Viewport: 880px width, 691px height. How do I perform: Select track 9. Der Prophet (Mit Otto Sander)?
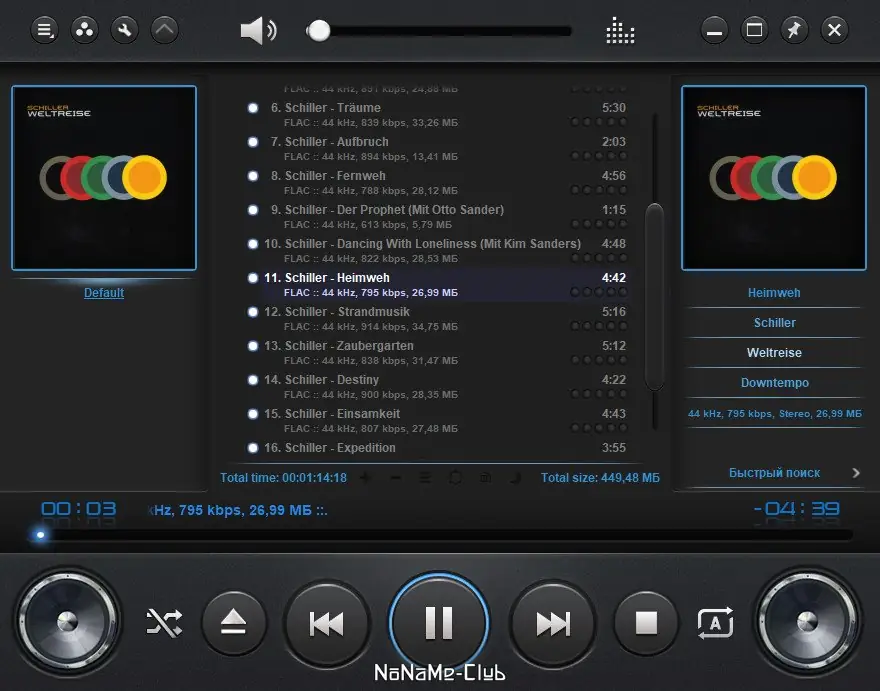click(447, 217)
